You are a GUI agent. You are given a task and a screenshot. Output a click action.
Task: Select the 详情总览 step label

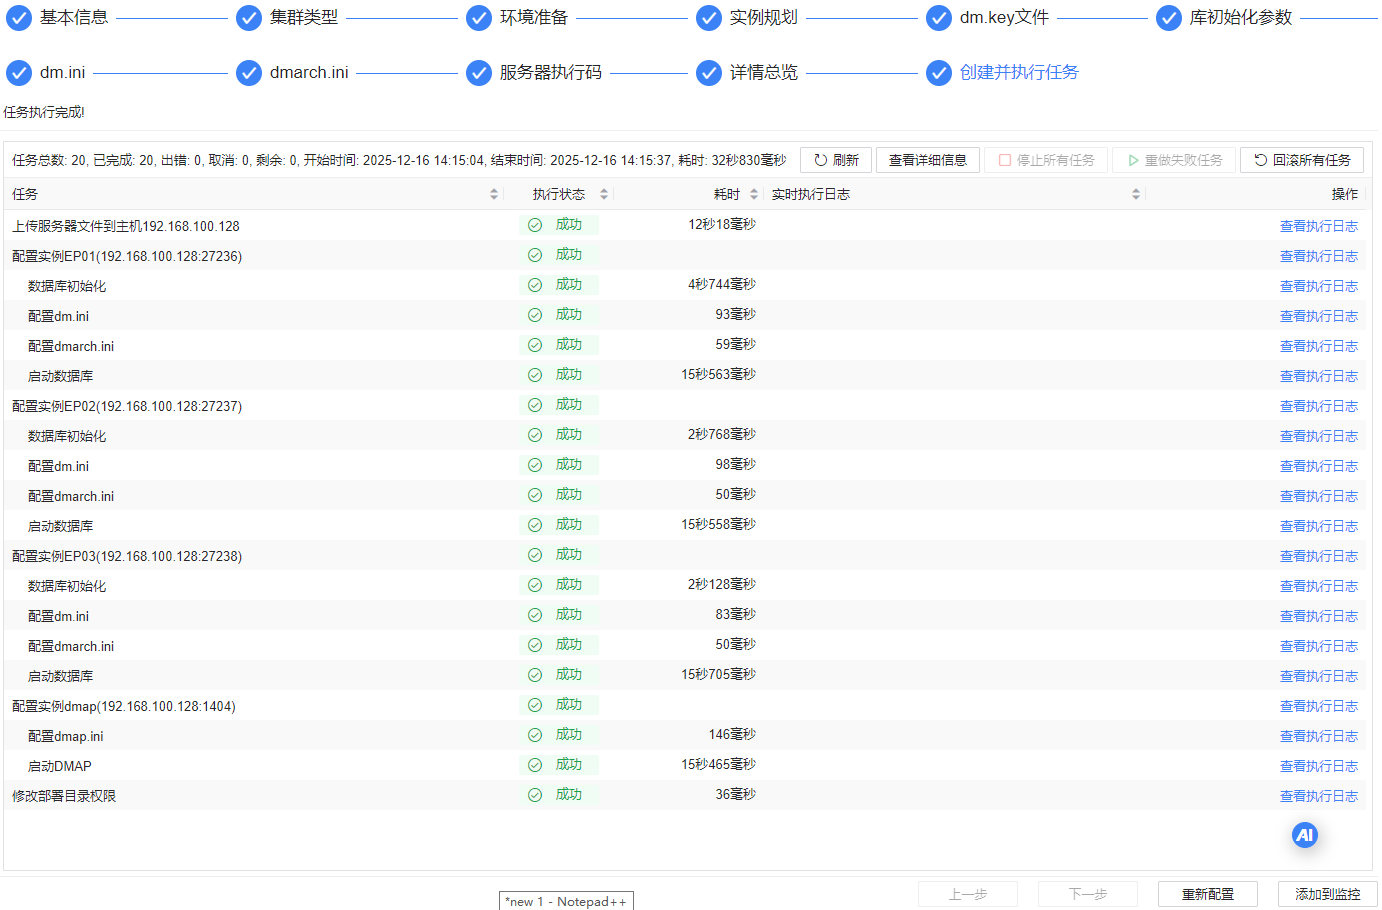coord(764,73)
